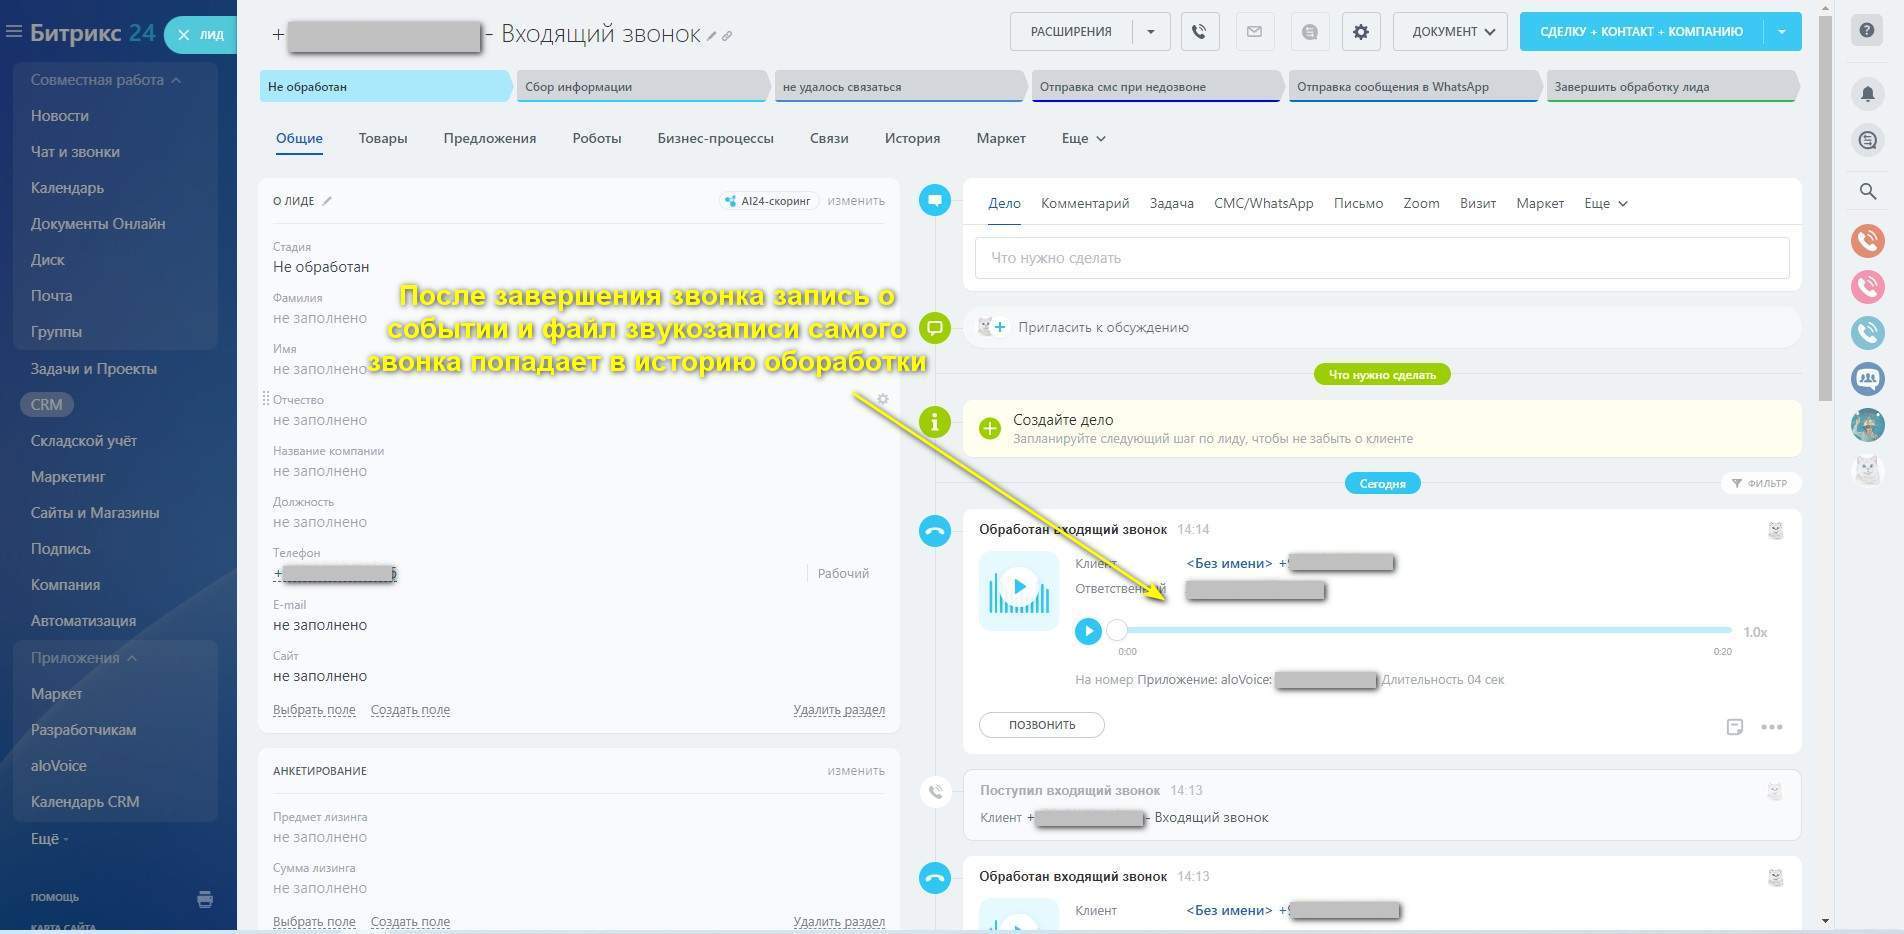Set stage to Завершить обработку лида
Image resolution: width=1904 pixels, height=934 pixels.
coord(1671,87)
